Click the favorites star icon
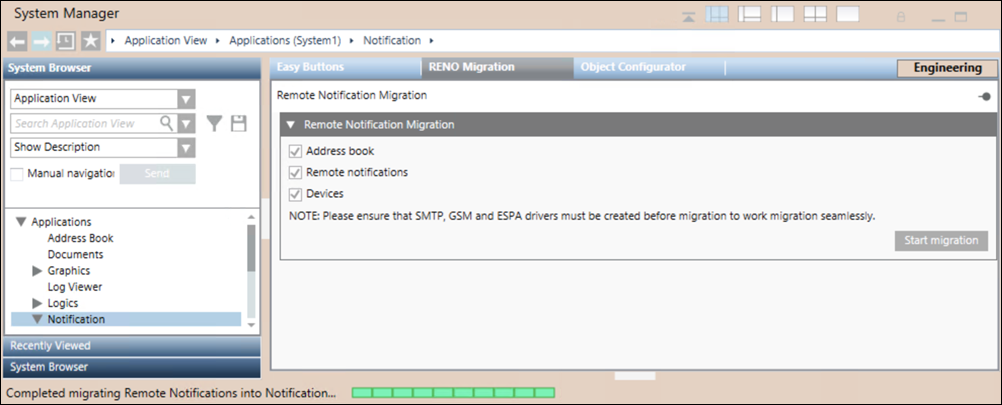This screenshot has width=1002, height=405. click(89, 41)
